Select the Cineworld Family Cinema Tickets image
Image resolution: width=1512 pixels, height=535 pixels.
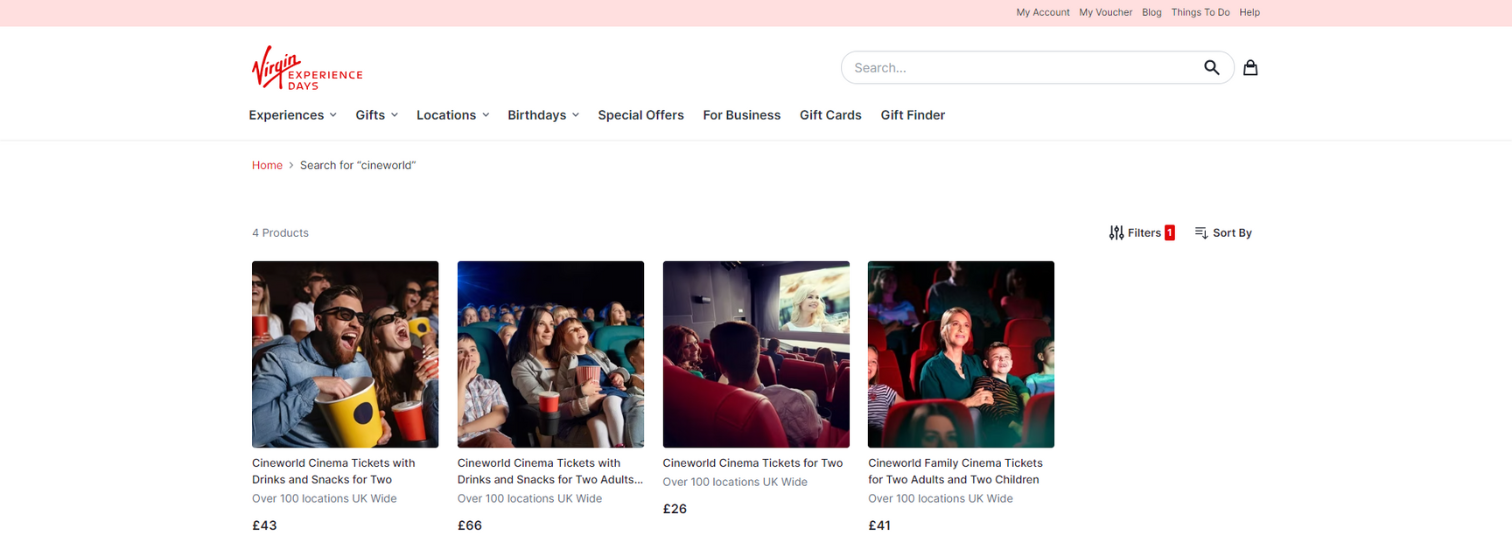pyautogui.click(x=960, y=354)
